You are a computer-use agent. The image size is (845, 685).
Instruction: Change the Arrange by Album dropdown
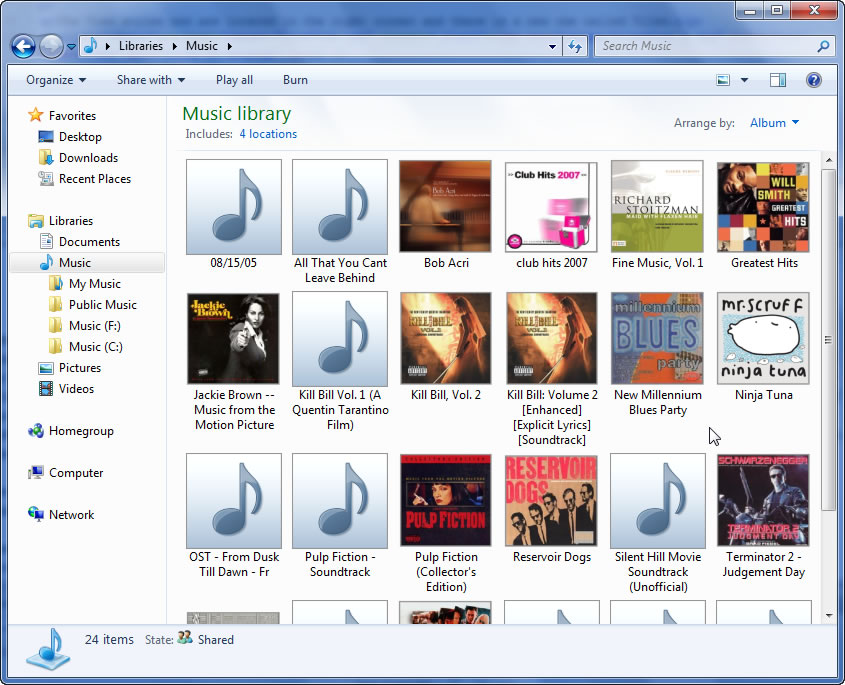pos(774,123)
